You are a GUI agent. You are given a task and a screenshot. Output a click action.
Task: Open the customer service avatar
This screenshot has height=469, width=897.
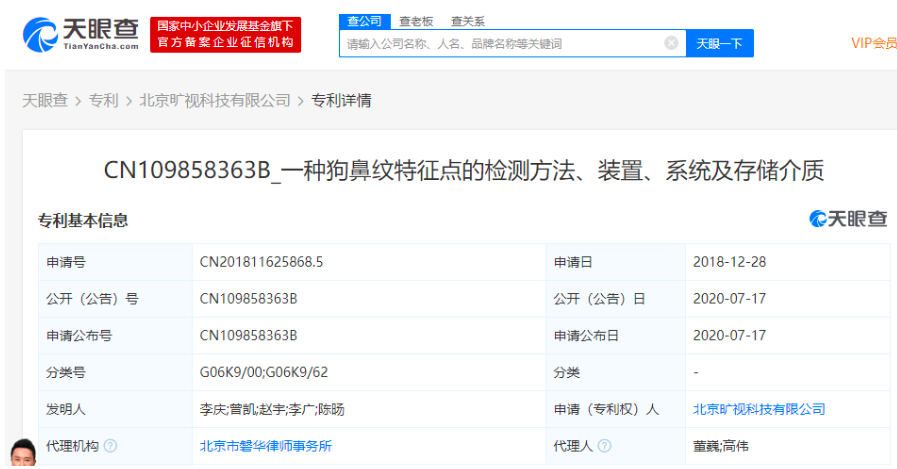23,453
